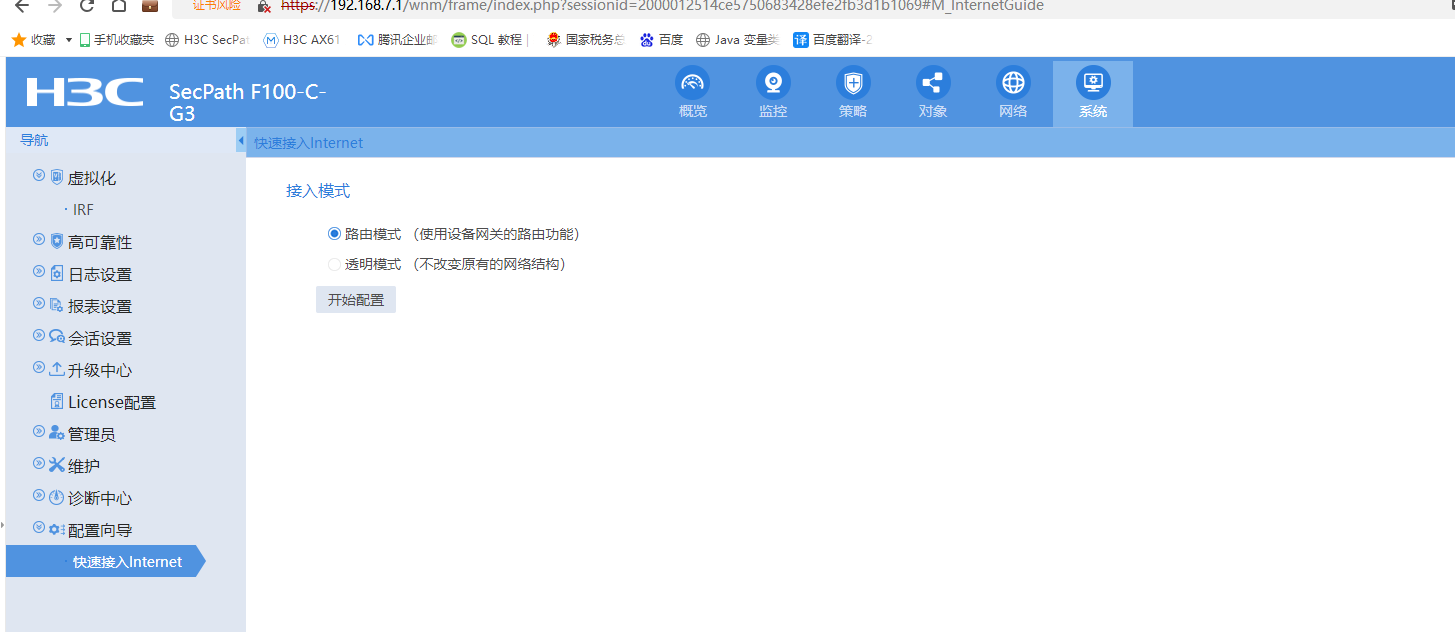Open the 百度 bookmark
The width and height of the screenshot is (1455, 632).
(x=661, y=40)
